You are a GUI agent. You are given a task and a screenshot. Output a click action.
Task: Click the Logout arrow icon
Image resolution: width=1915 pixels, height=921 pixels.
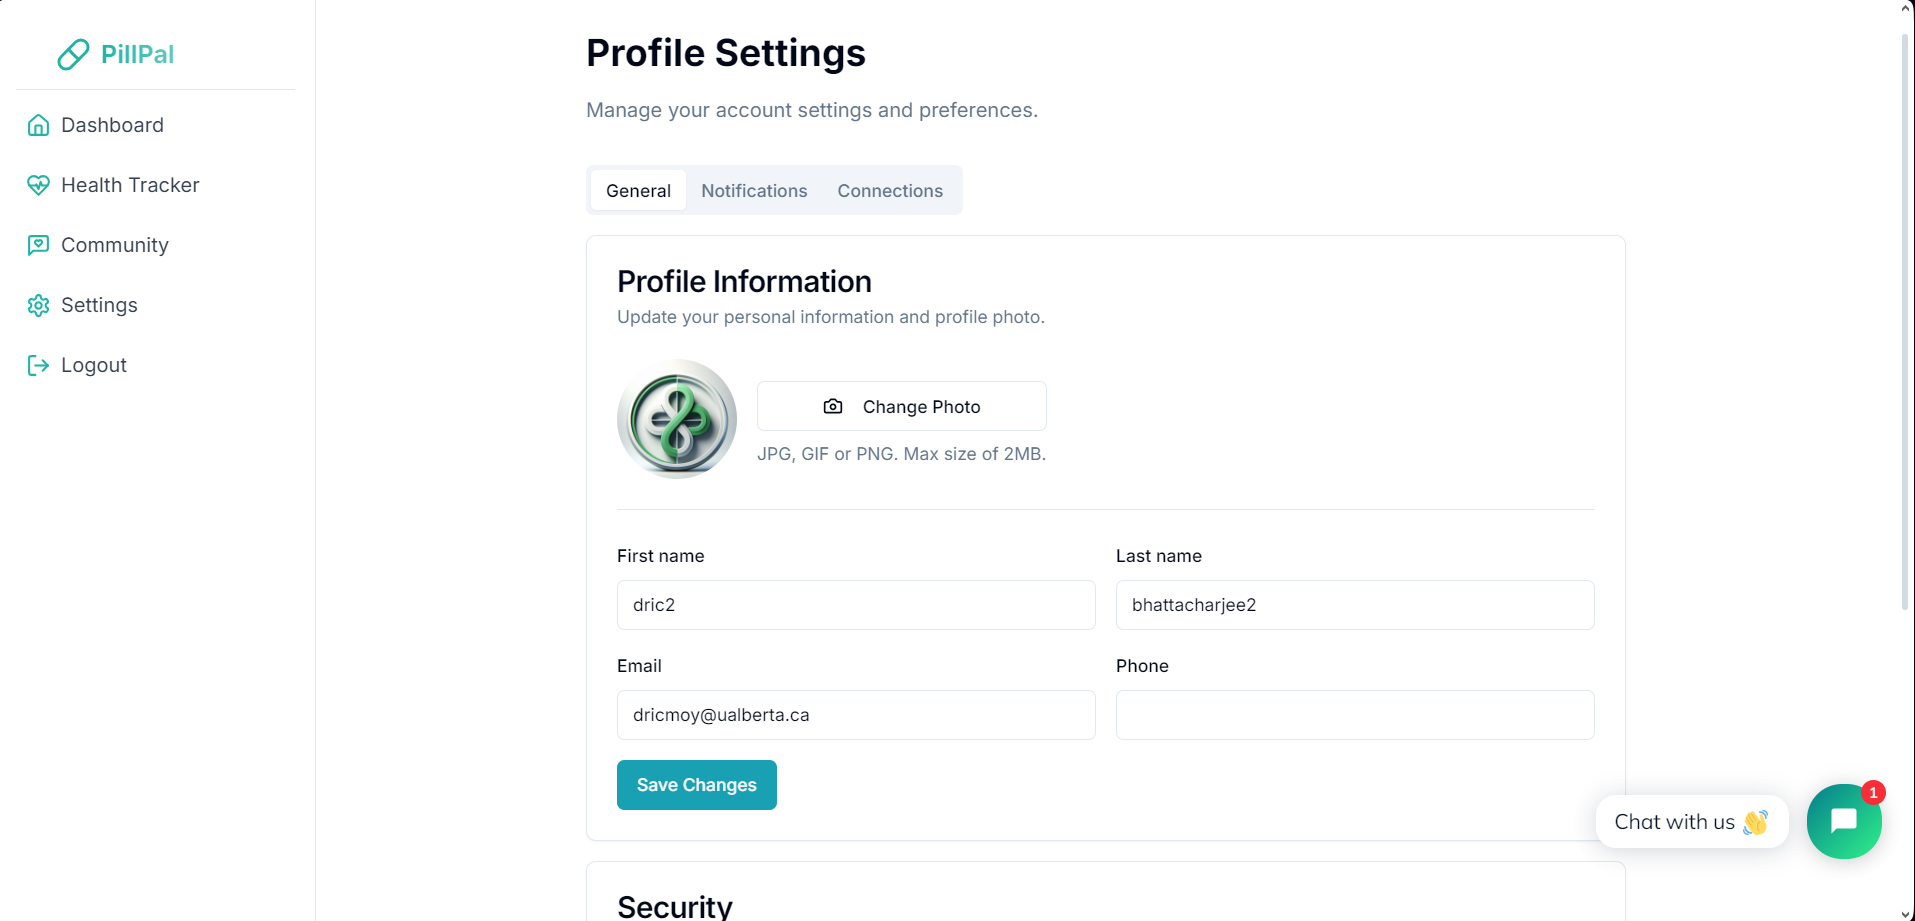(38, 365)
